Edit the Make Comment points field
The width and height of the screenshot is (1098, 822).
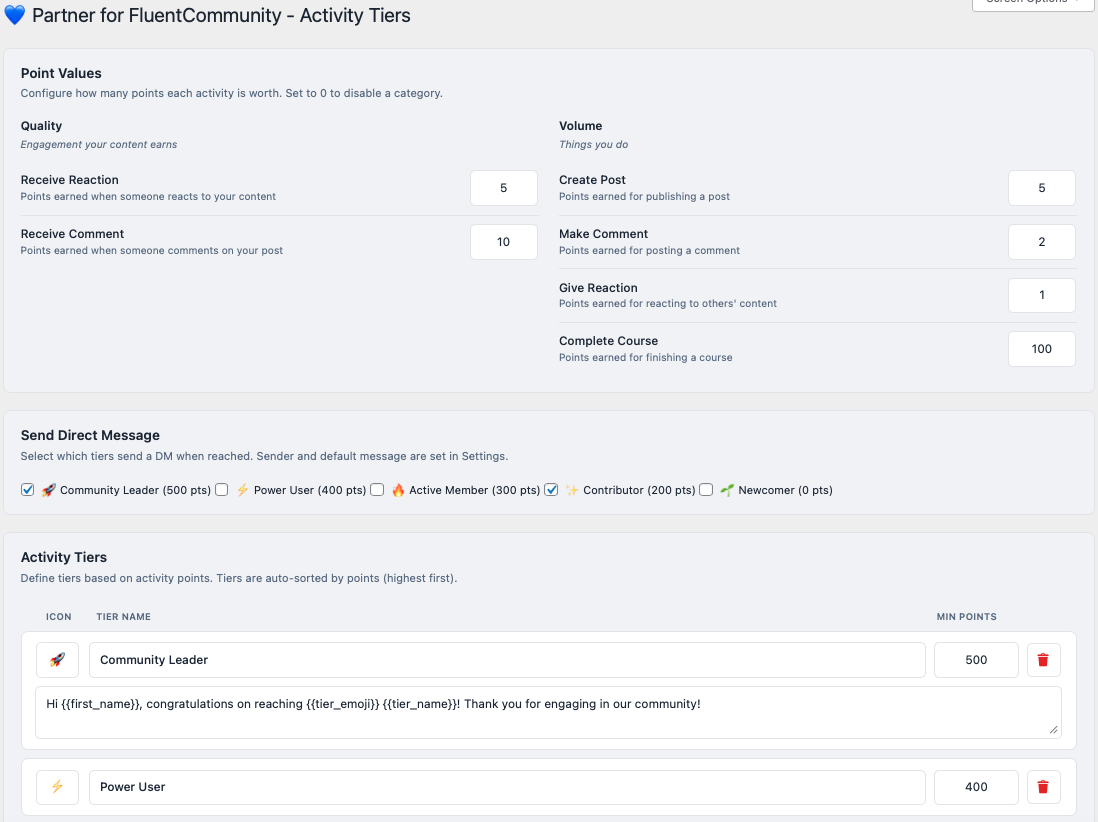tap(1041, 242)
